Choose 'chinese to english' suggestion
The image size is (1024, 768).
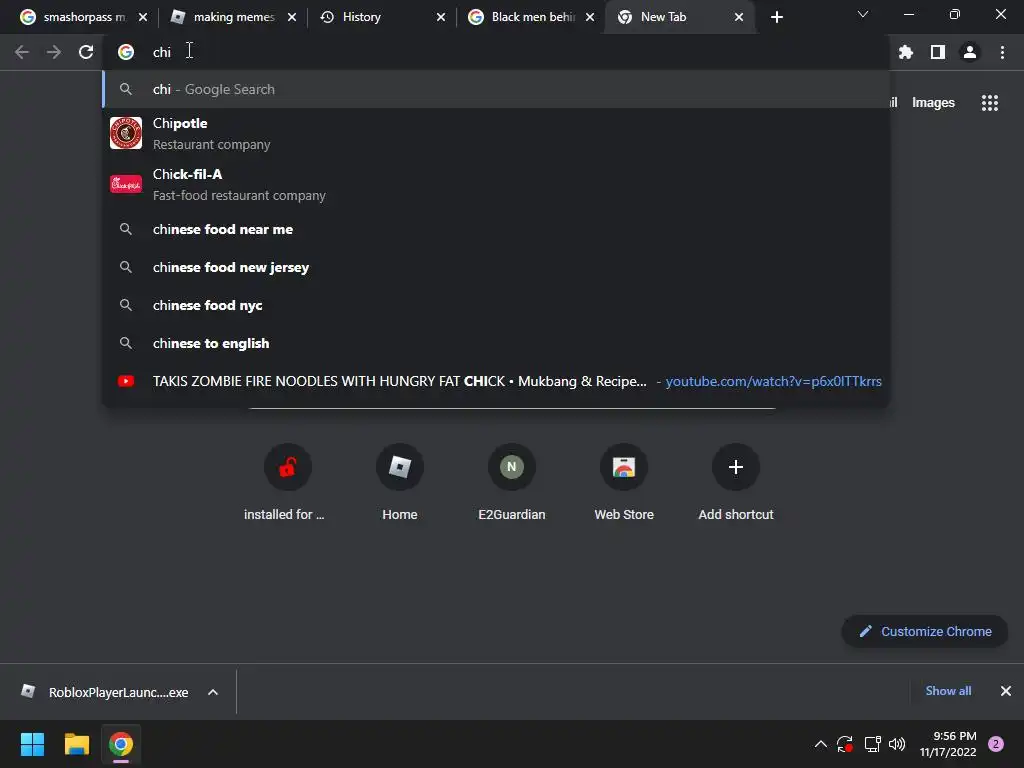click(496, 343)
